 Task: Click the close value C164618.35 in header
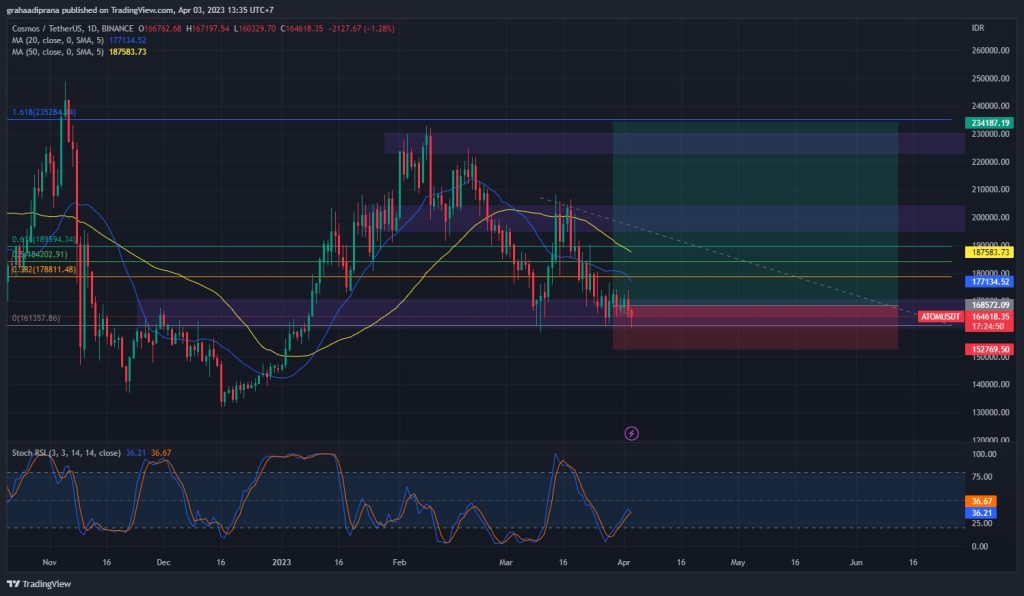point(302,29)
